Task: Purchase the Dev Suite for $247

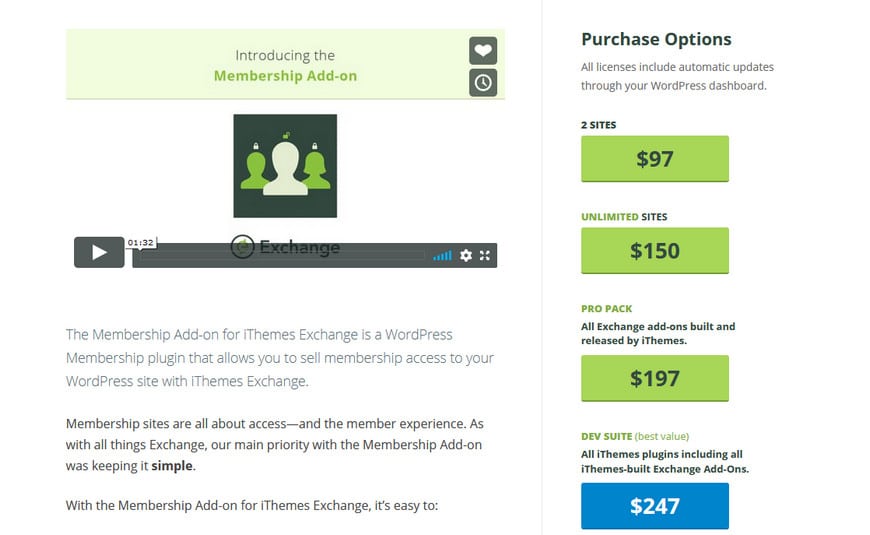Action: [x=655, y=506]
